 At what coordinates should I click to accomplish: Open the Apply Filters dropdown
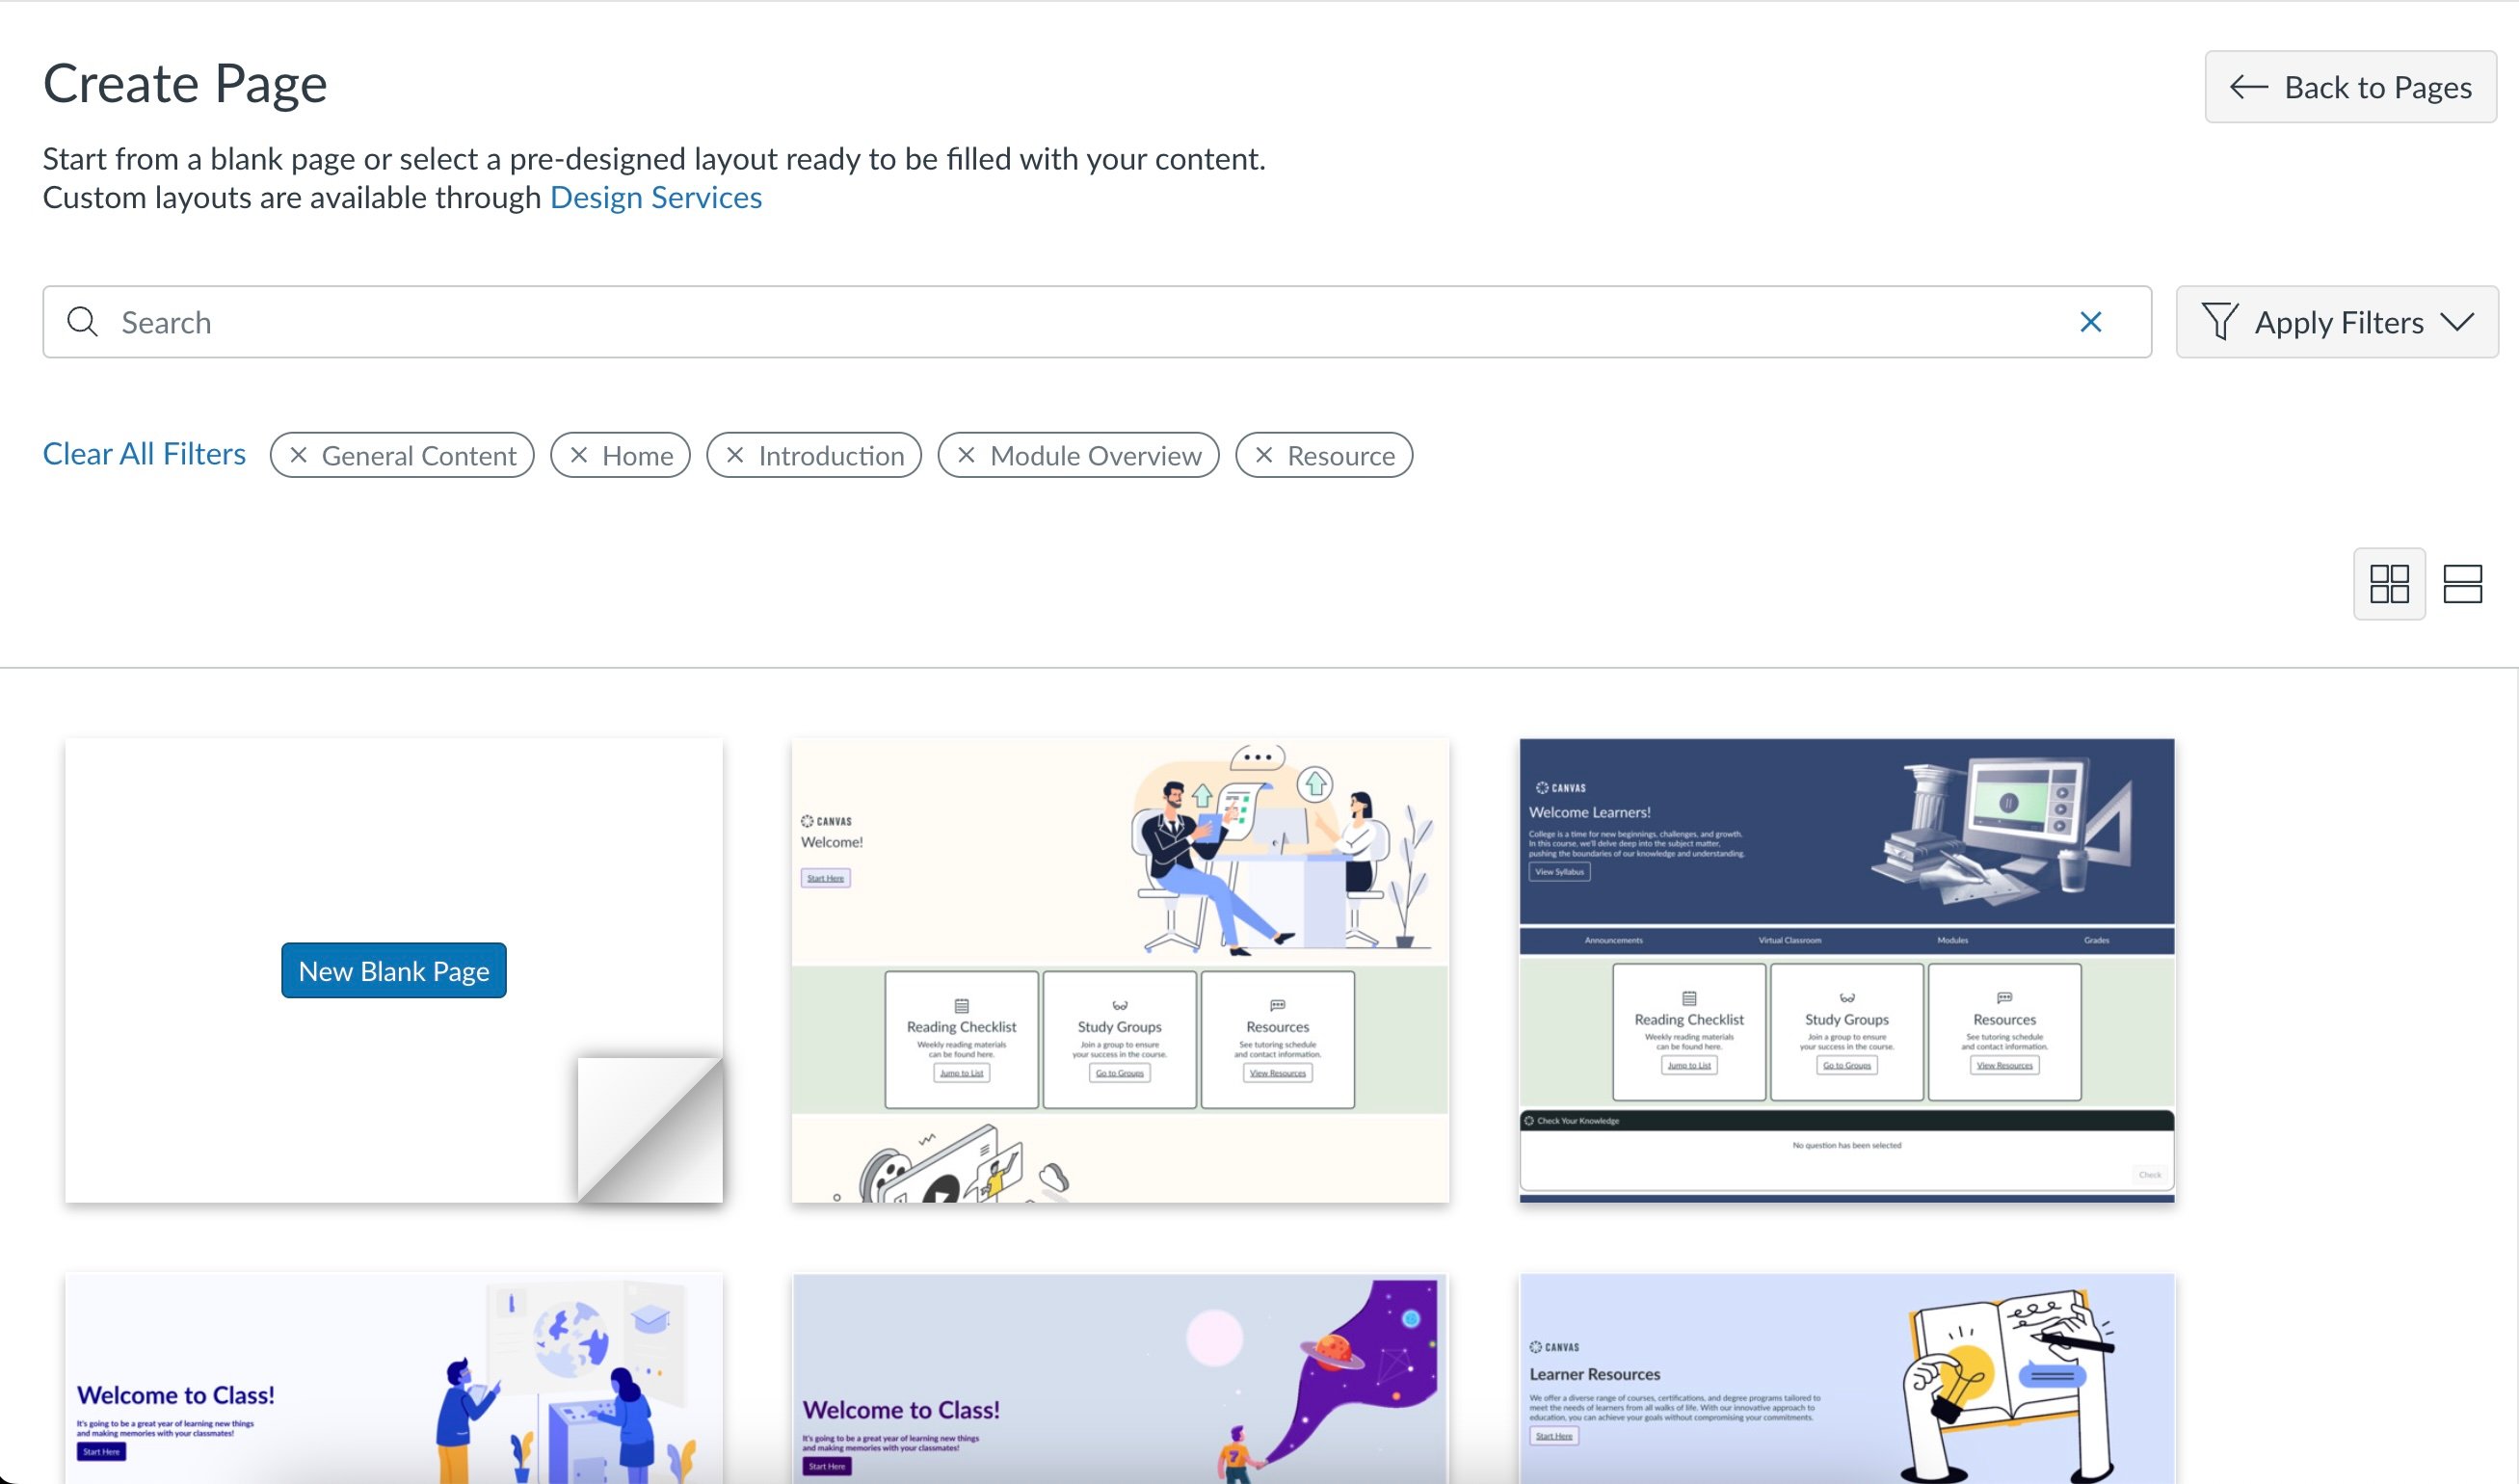tap(2337, 322)
